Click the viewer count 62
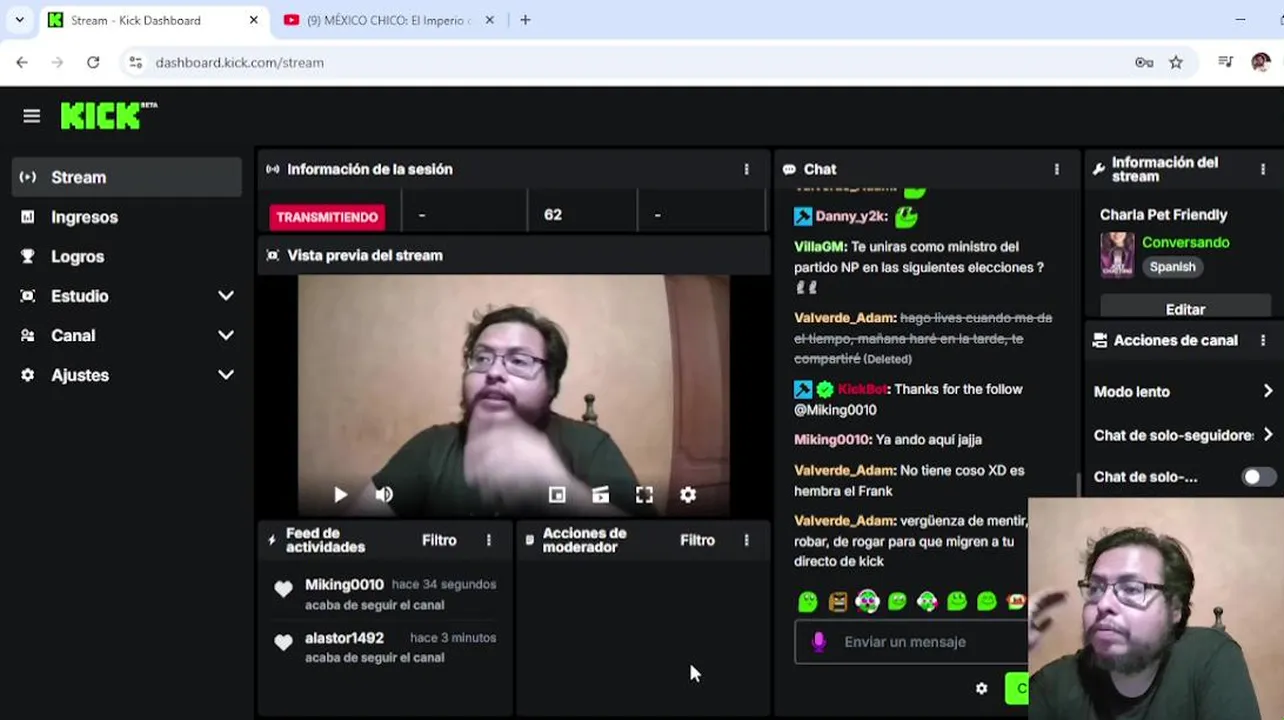This screenshot has height=720, width=1284. [552, 215]
